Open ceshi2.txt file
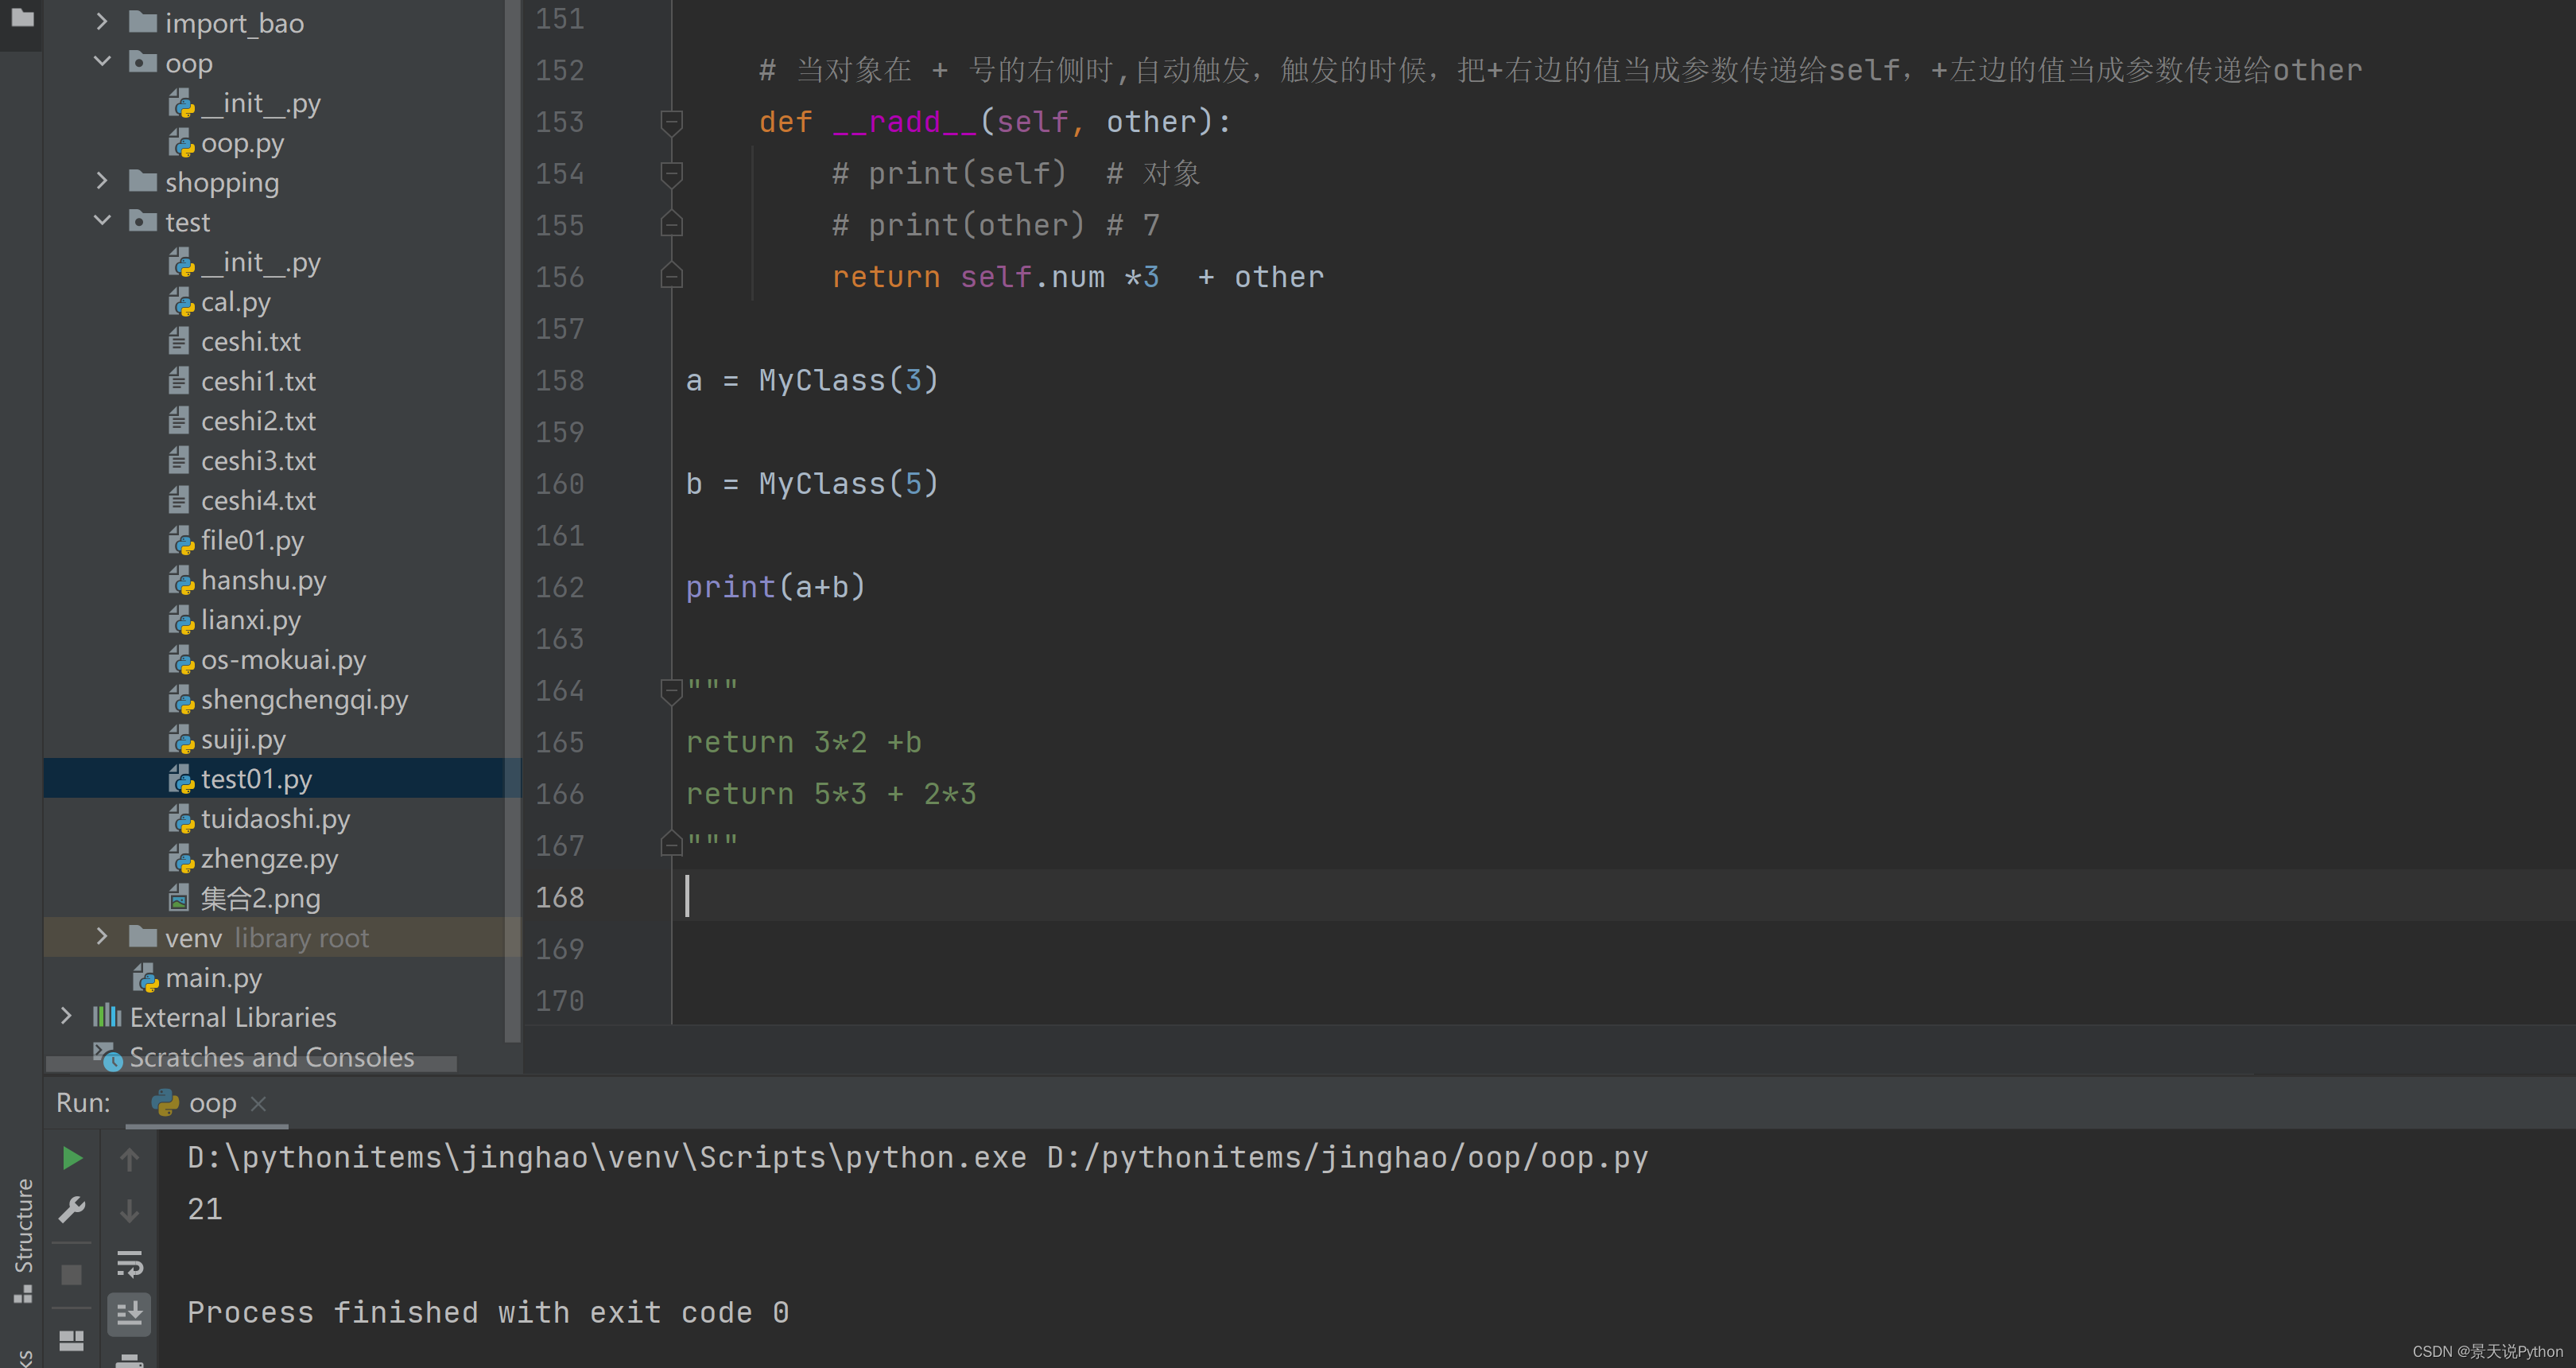The height and width of the screenshot is (1368, 2576). click(242, 421)
